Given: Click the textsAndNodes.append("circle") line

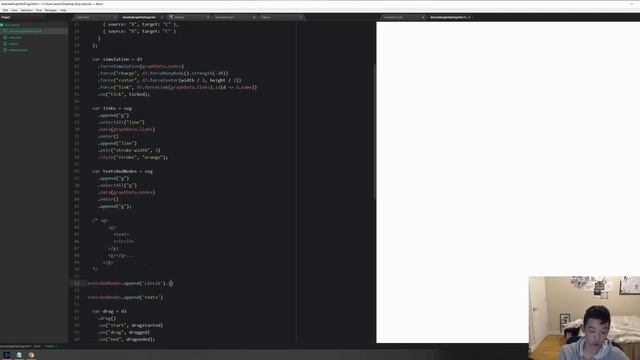Looking at the screenshot, I should click(130, 283).
